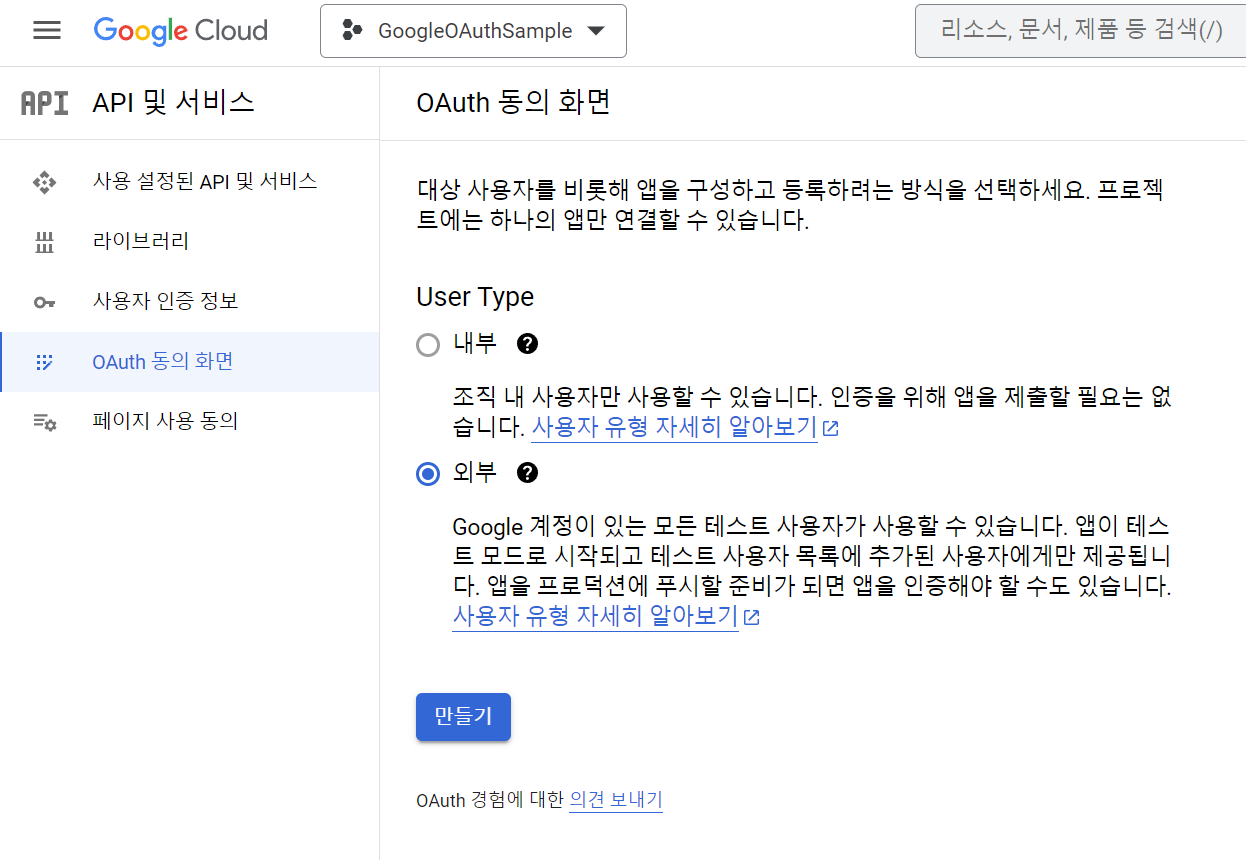Click the 만들기 button

[463, 717]
